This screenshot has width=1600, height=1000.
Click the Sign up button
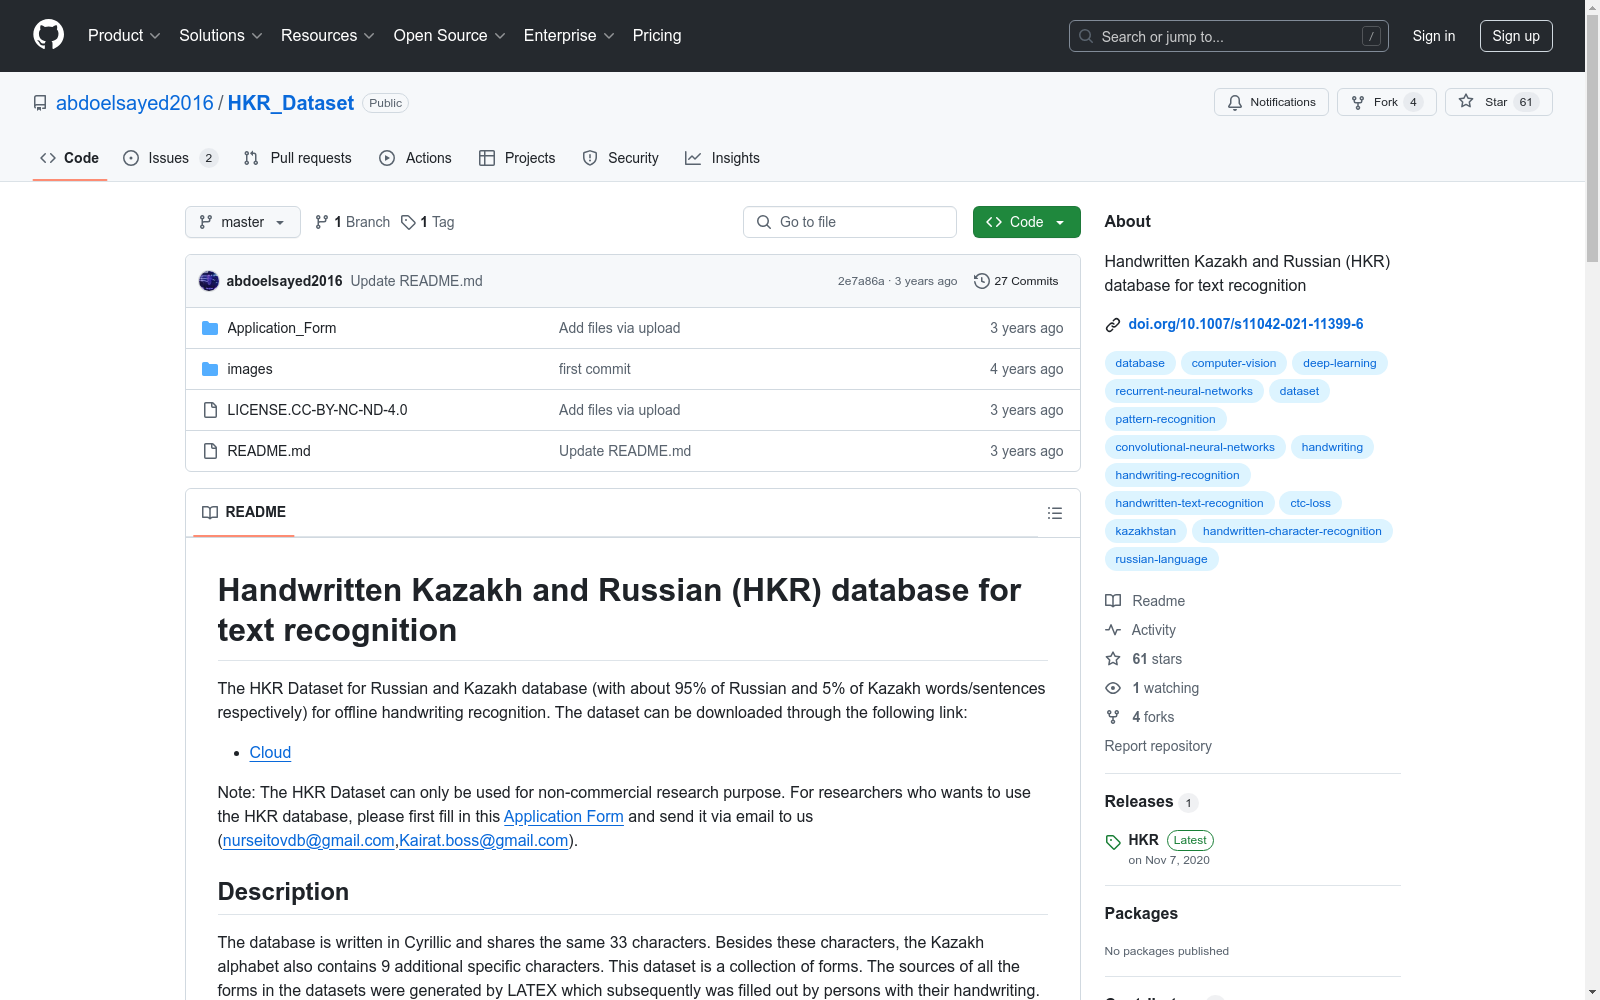click(1516, 36)
